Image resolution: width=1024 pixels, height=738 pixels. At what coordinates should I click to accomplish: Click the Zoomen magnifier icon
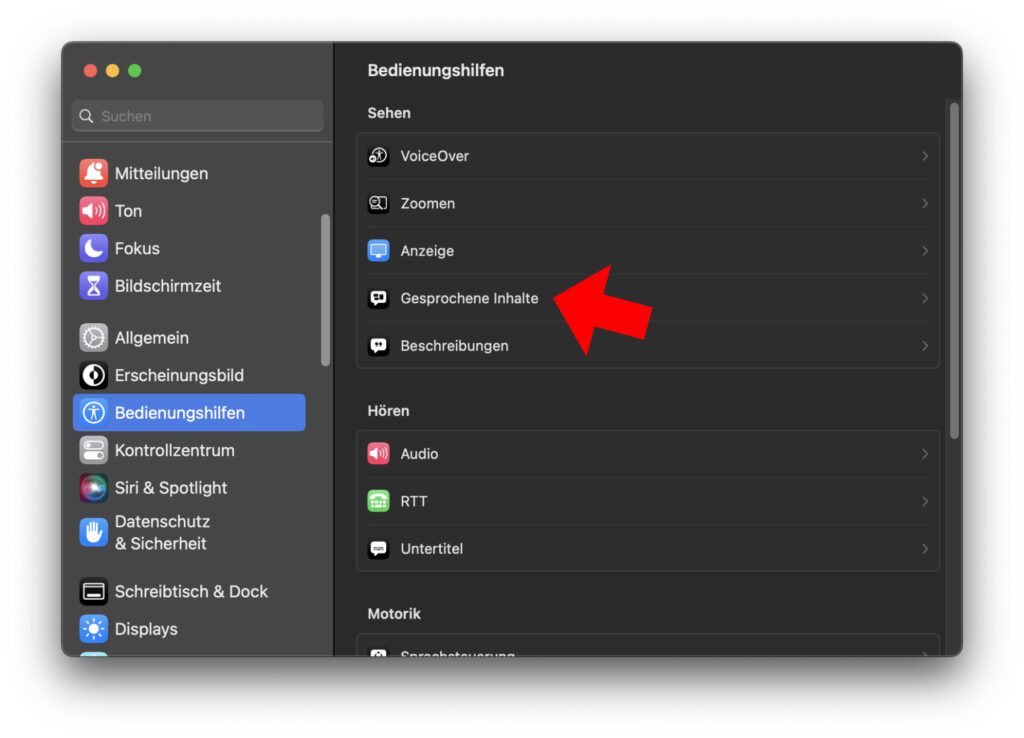click(x=379, y=203)
